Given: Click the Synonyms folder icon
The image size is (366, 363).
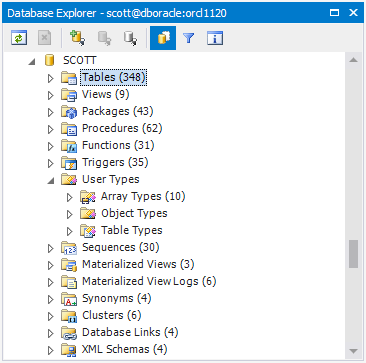Looking at the screenshot, I should [x=69, y=299].
